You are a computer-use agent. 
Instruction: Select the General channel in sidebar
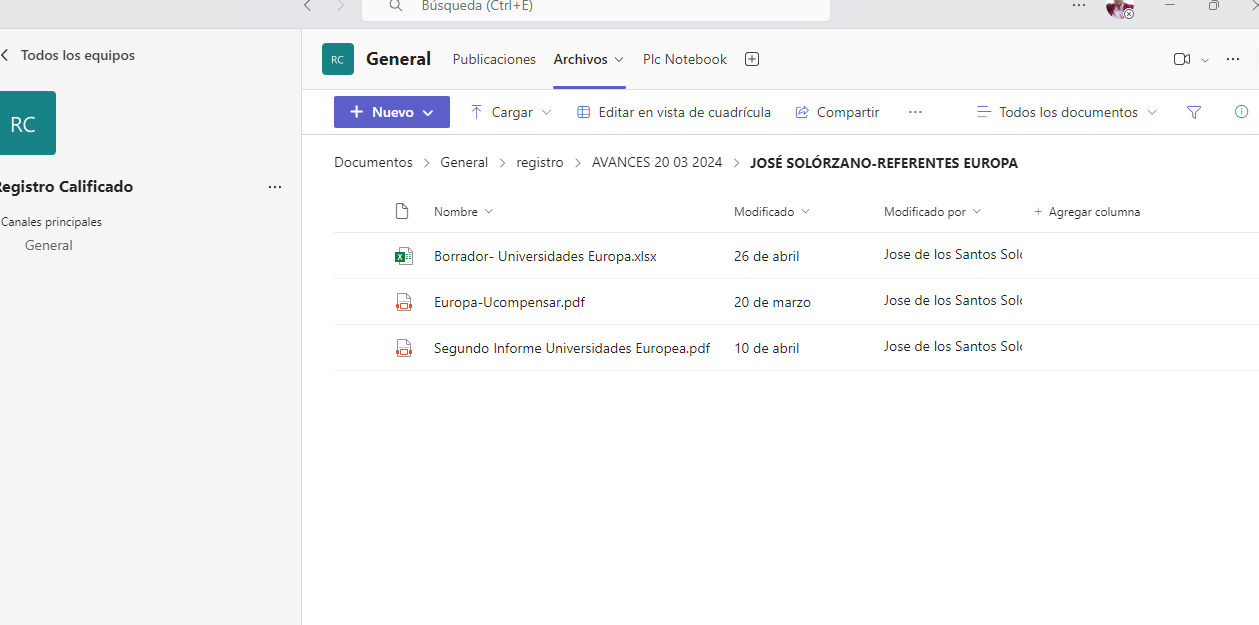click(x=49, y=245)
